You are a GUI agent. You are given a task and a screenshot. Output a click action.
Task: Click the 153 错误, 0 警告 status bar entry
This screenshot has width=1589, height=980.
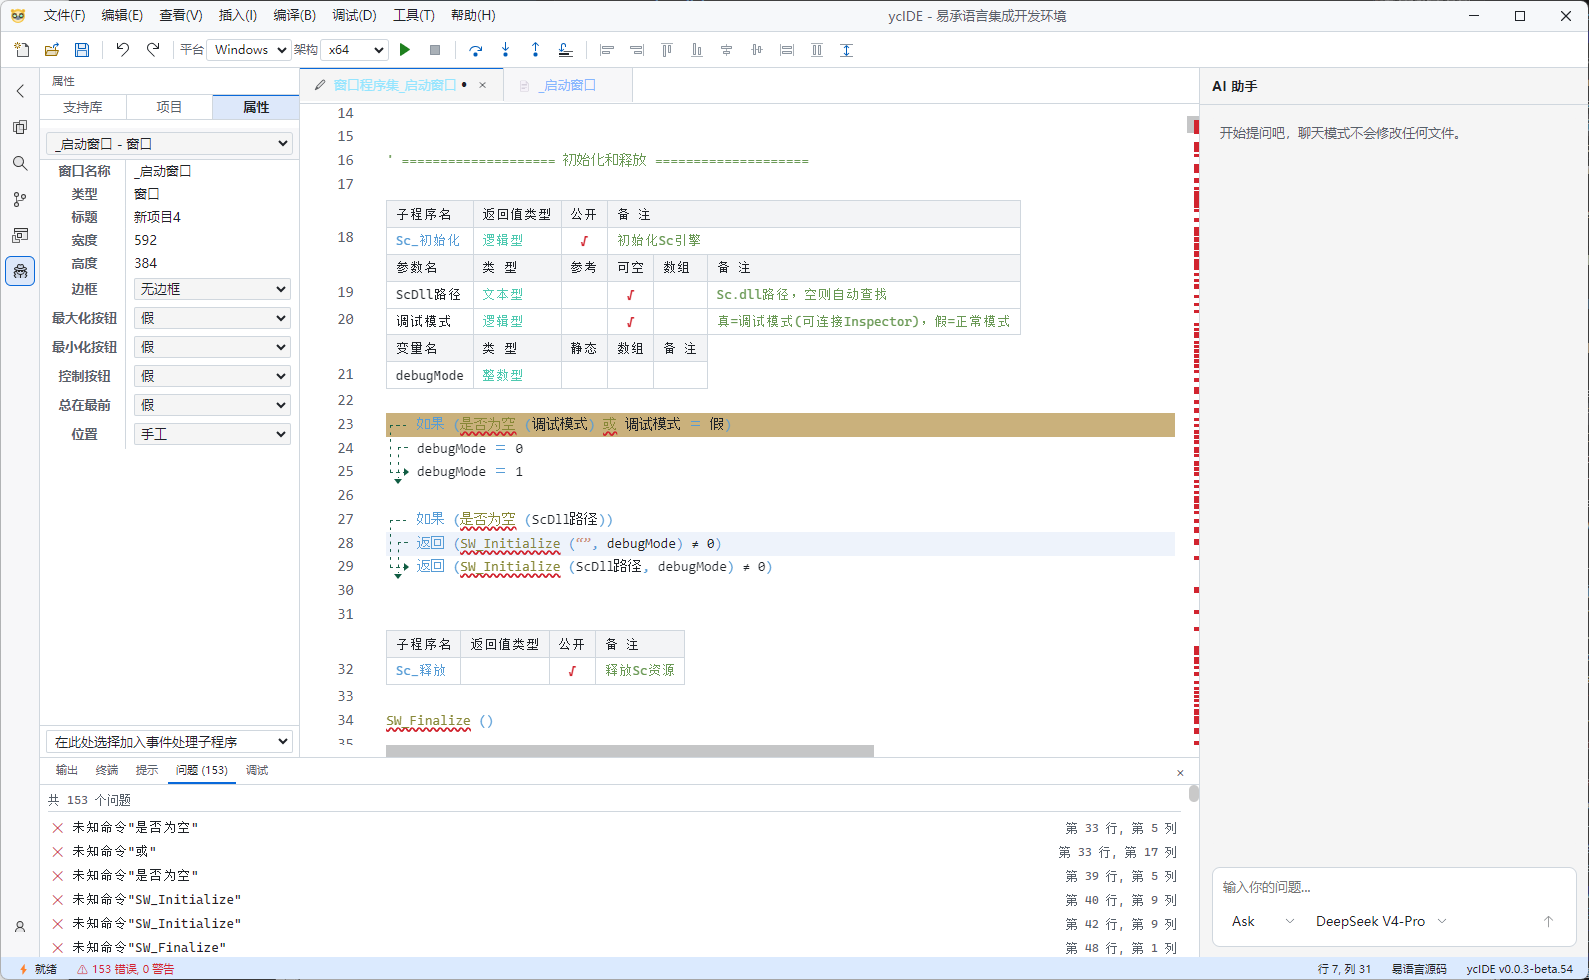(x=125, y=969)
